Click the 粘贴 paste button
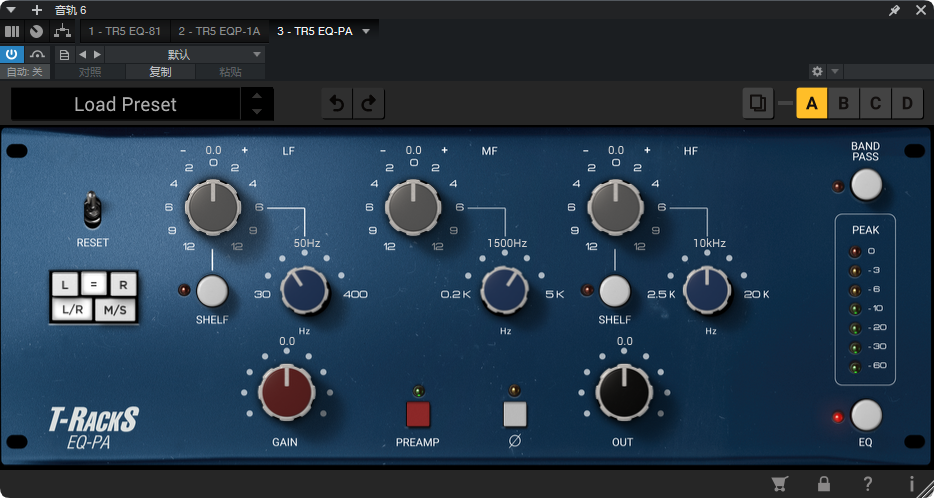 231,72
